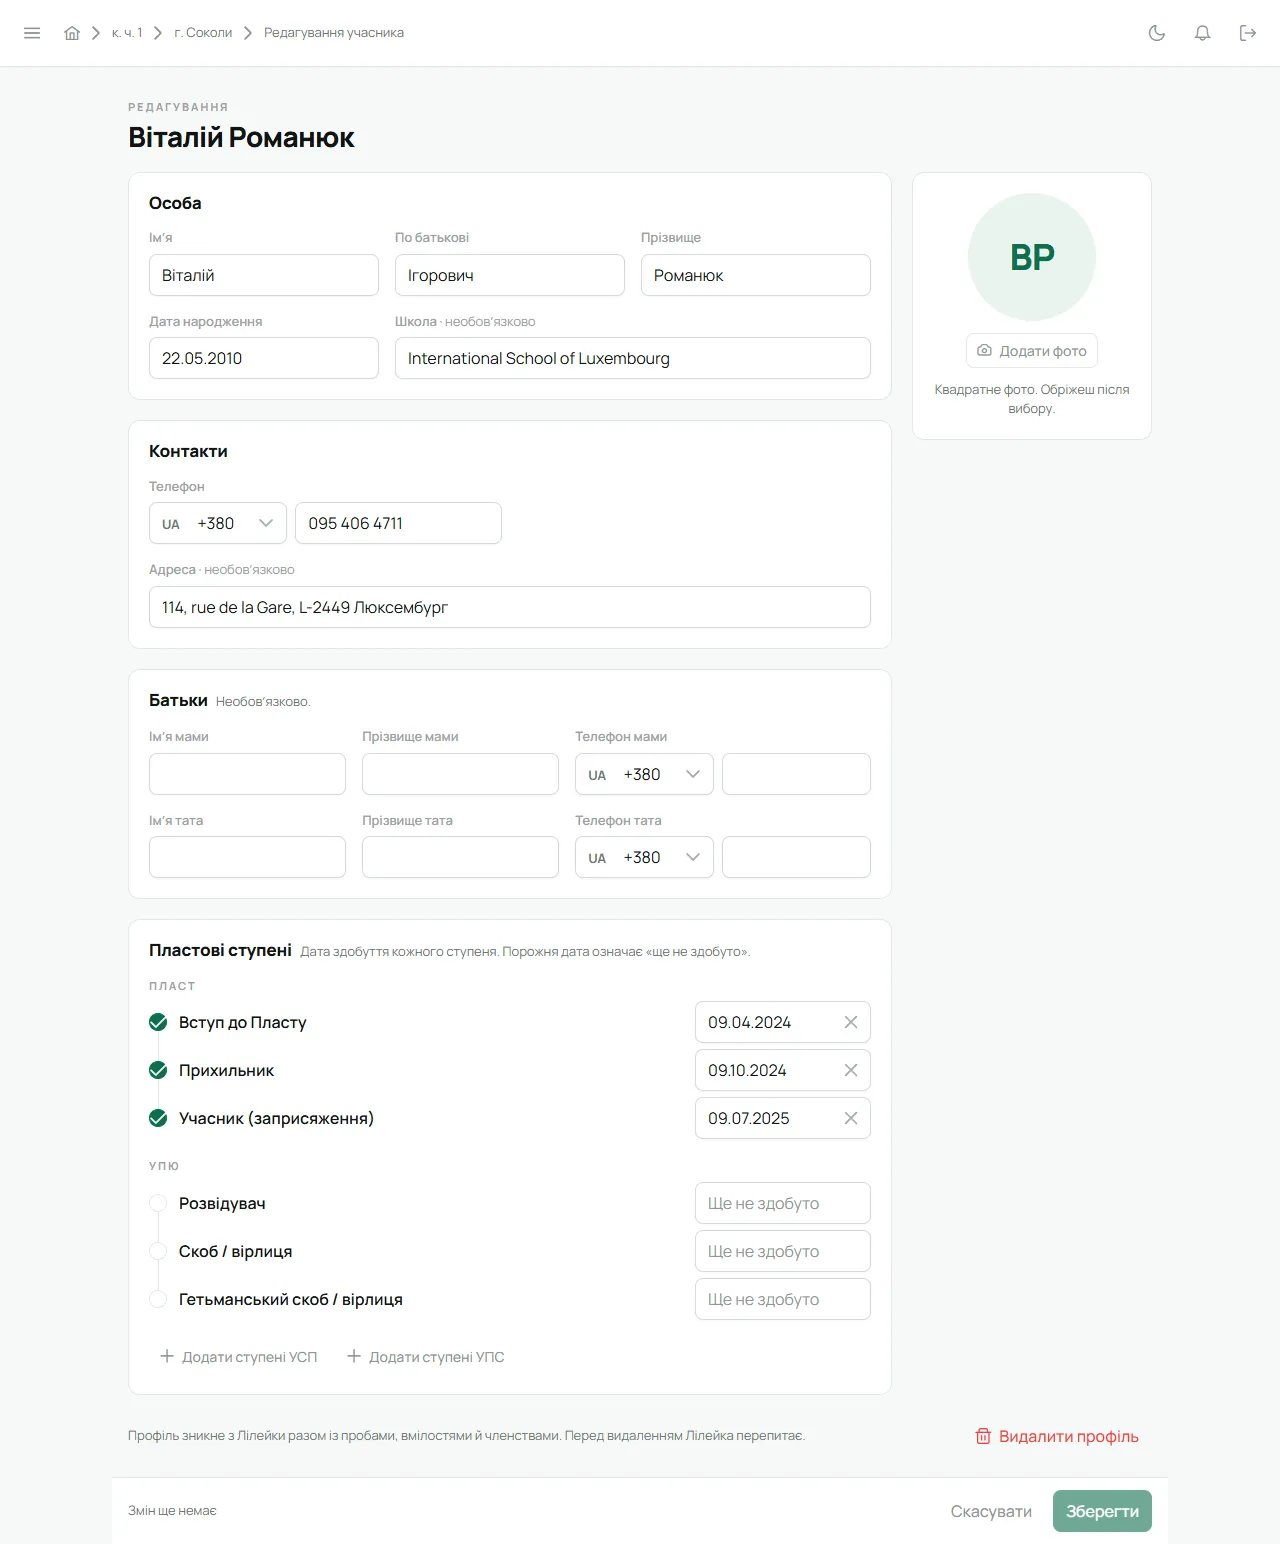Click the Гетьманський скоб / вірлиця date field
This screenshot has width=1280, height=1544.
point(783,1299)
